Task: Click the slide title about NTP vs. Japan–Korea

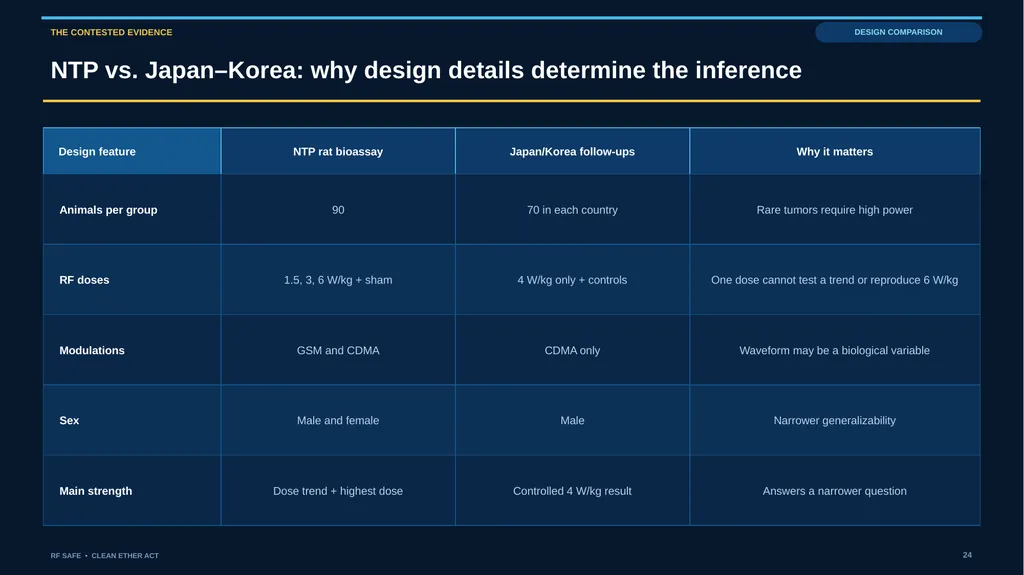Action: click(426, 70)
